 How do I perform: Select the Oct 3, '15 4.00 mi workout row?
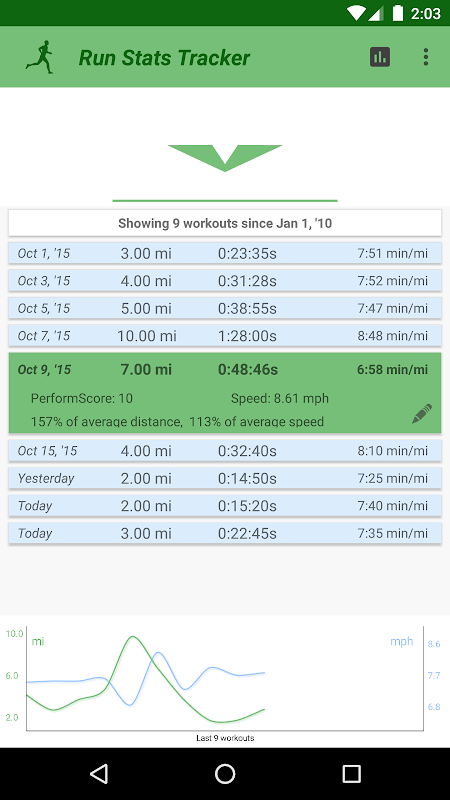(225, 281)
